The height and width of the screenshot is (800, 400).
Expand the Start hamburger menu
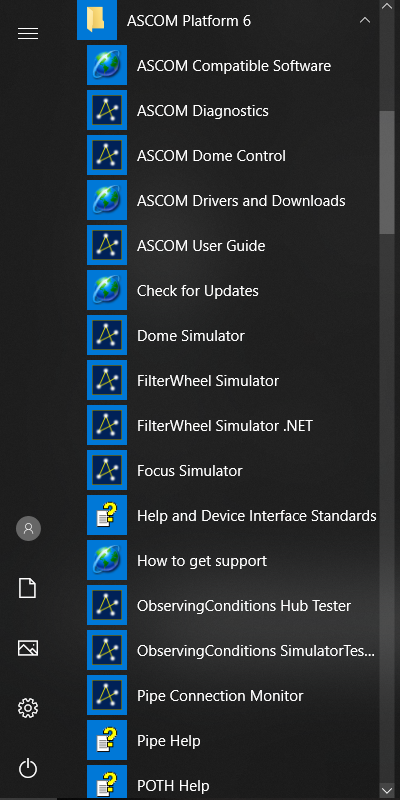pos(28,34)
